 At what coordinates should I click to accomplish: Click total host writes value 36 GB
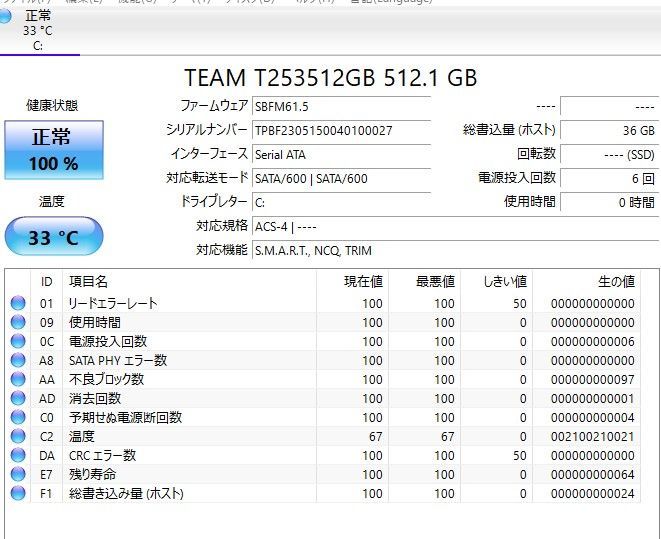[x=609, y=130]
